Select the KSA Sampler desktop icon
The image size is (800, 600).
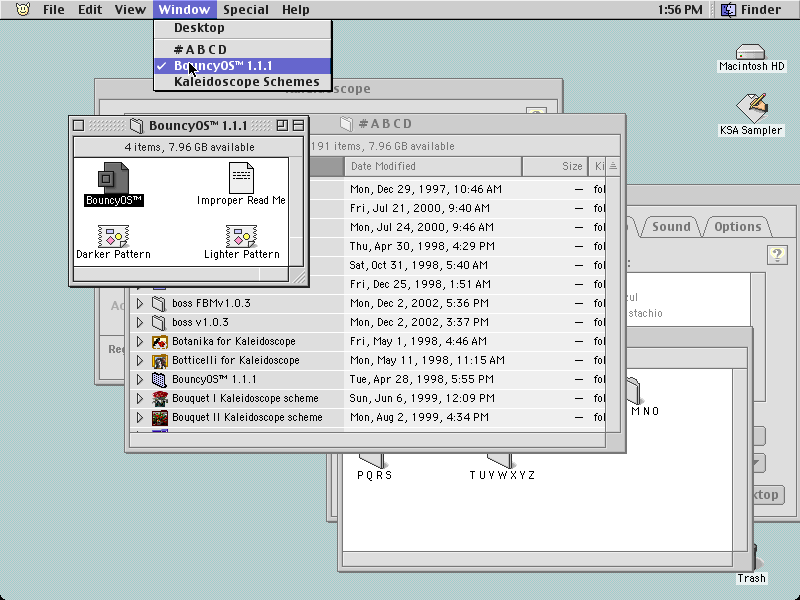pos(752,108)
